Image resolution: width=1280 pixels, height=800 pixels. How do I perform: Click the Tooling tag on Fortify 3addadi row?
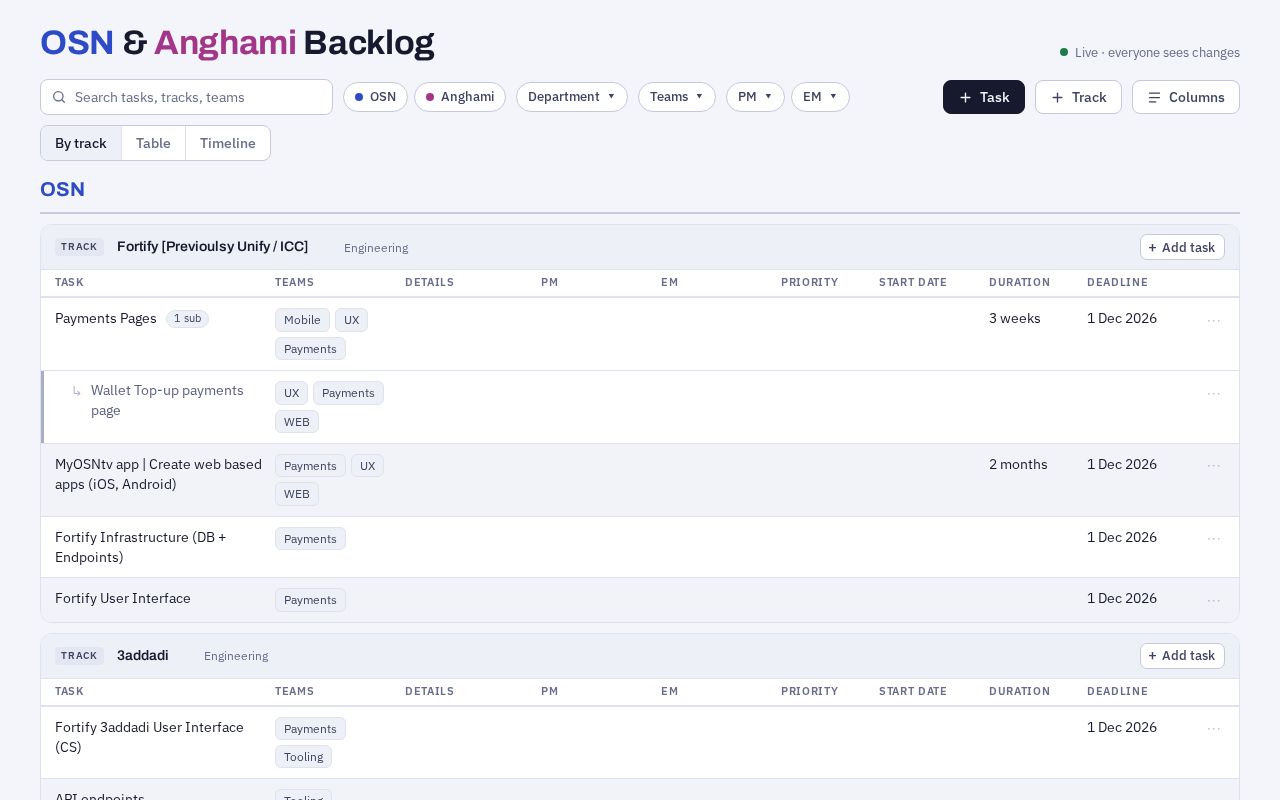(x=303, y=757)
